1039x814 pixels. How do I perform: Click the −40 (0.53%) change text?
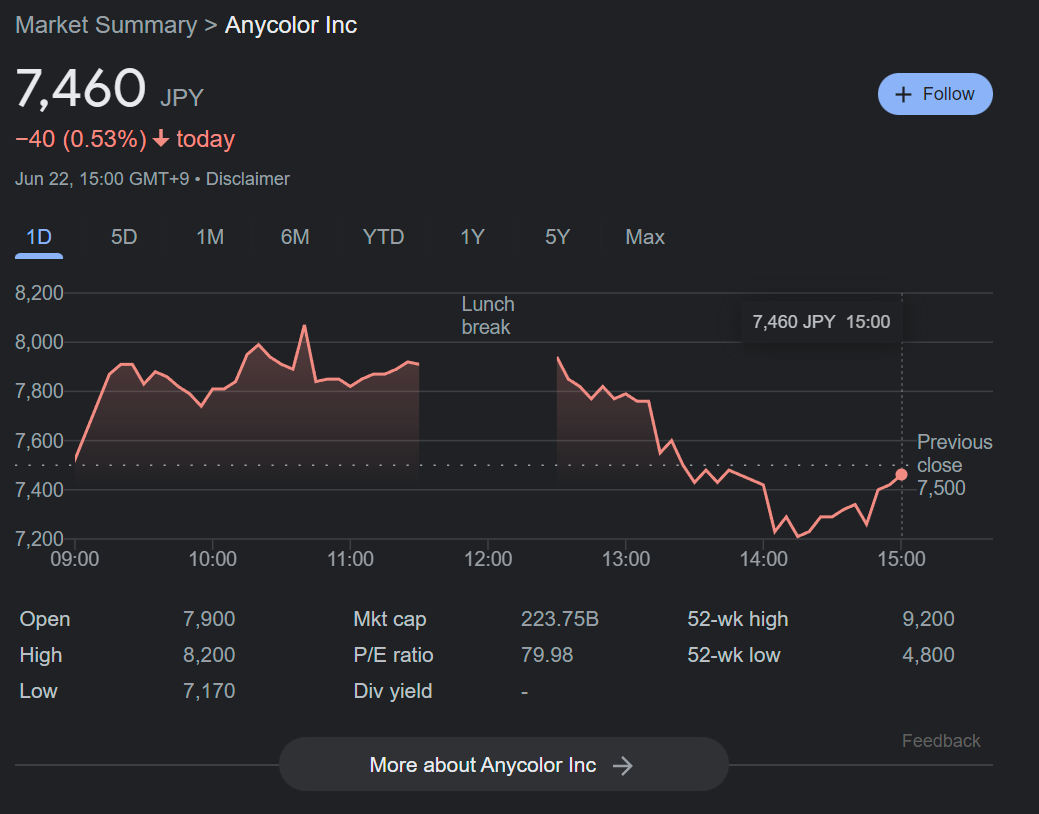click(81, 139)
